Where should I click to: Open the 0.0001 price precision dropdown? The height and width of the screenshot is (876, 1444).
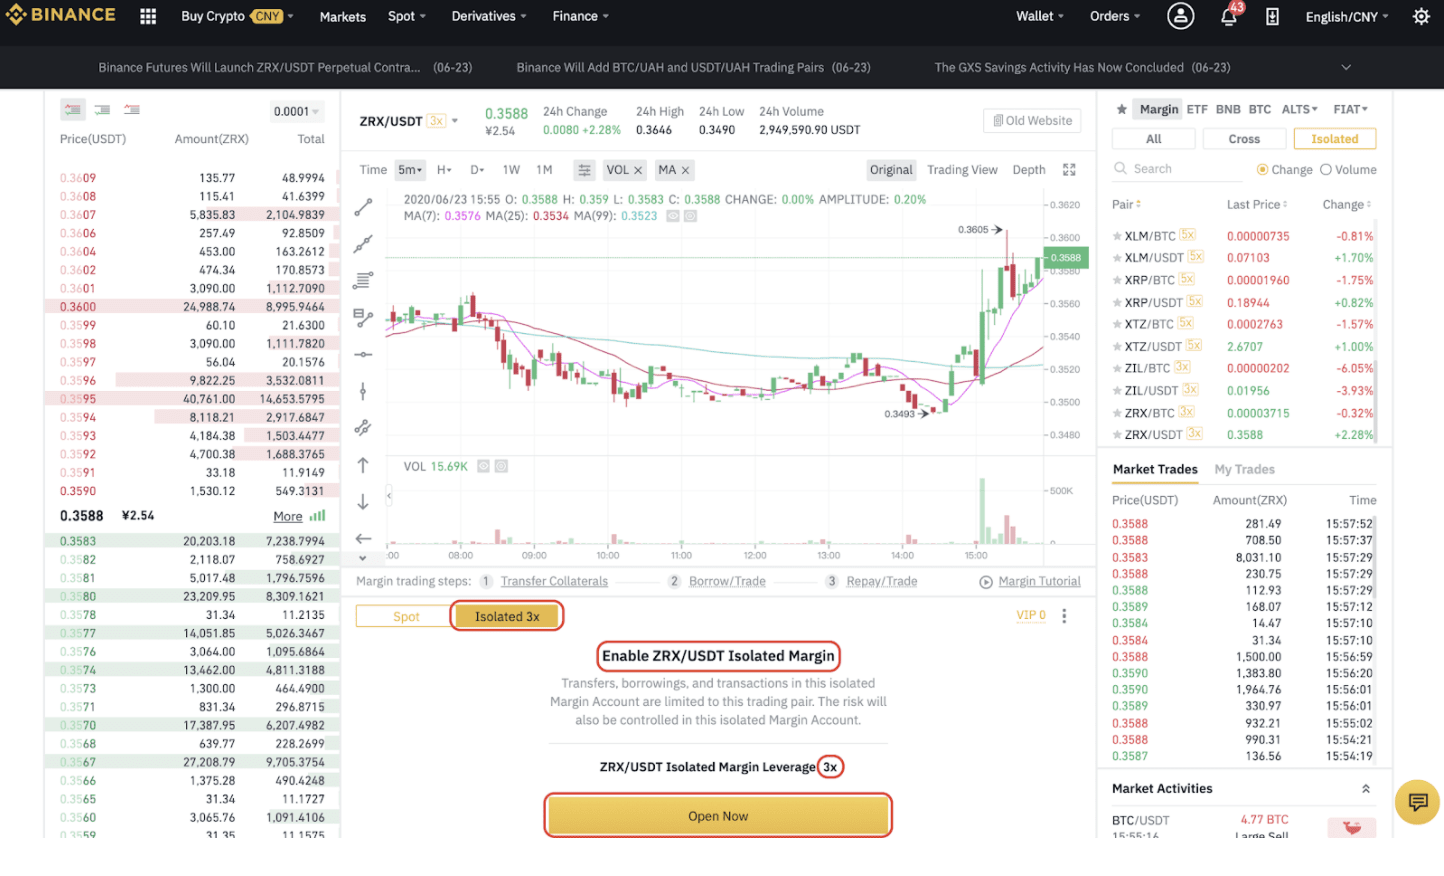[296, 111]
